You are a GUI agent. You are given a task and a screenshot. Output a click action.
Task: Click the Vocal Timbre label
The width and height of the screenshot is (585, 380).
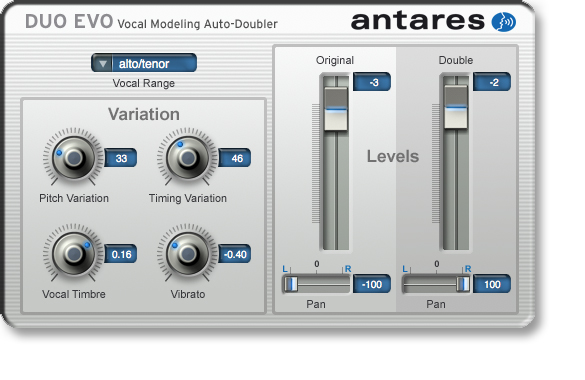tap(74, 294)
